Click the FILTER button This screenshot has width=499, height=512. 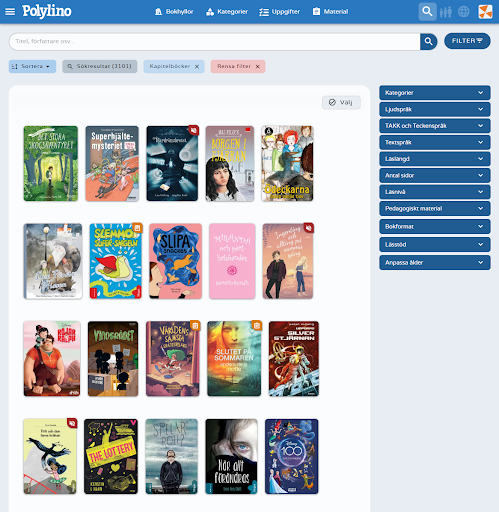[467, 41]
